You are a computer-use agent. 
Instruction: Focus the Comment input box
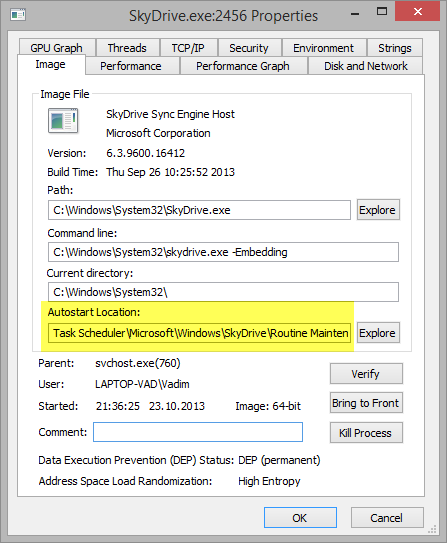(198, 432)
